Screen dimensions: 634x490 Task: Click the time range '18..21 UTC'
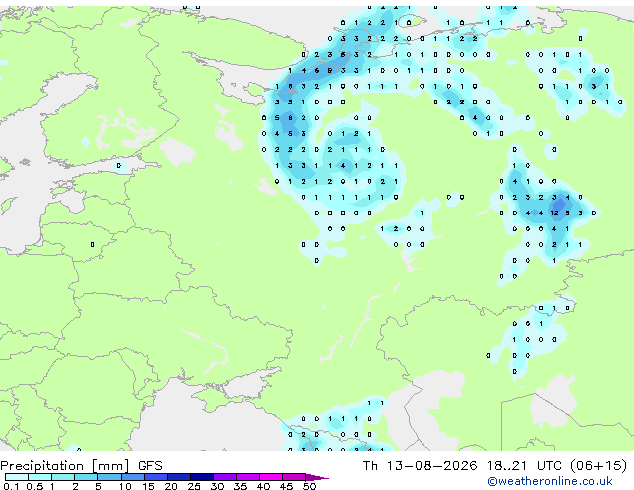tap(524, 466)
